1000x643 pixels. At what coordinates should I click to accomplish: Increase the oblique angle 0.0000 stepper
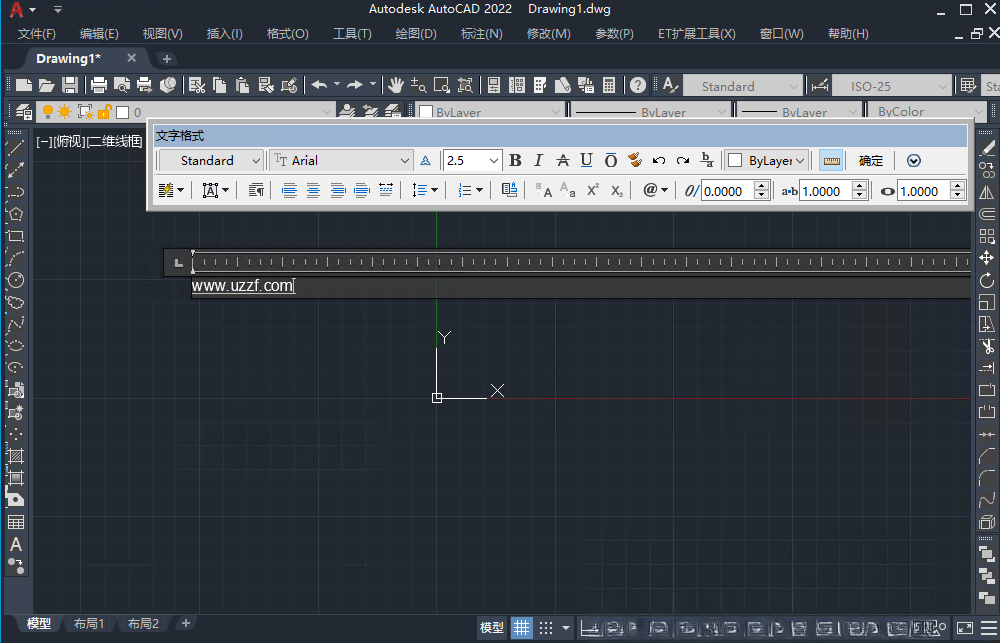(761, 186)
